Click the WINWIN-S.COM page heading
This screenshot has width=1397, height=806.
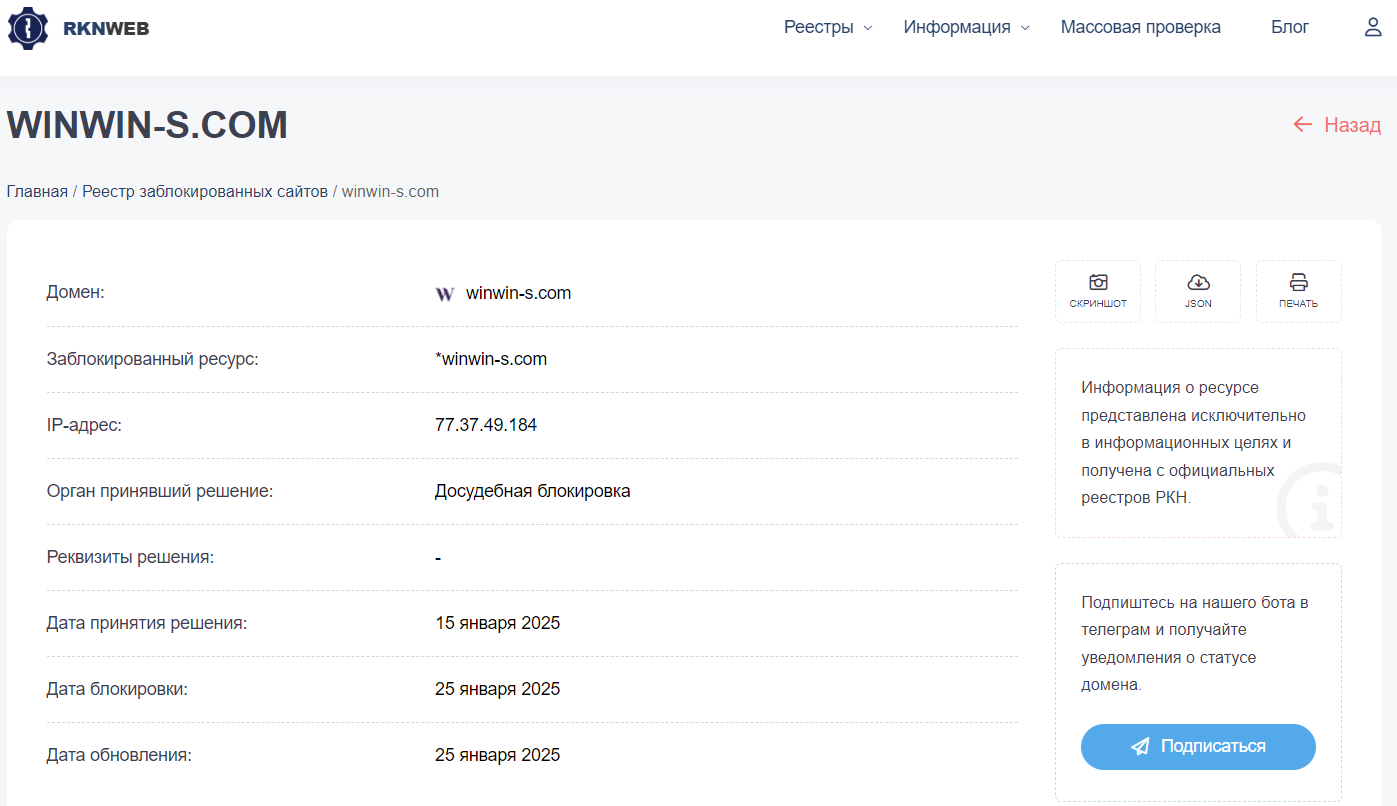147,125
